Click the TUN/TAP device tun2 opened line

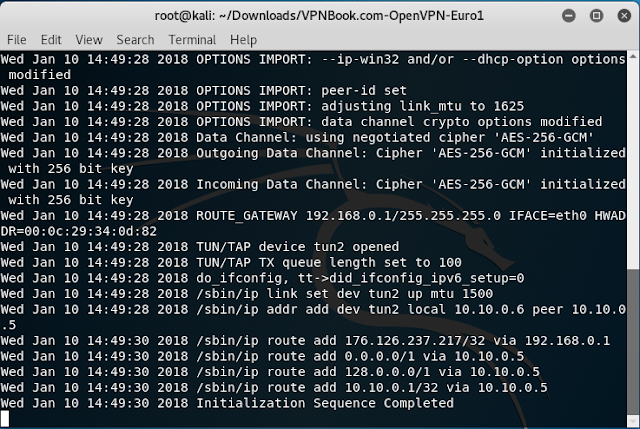pyautogui.click(x=200, y=247)
